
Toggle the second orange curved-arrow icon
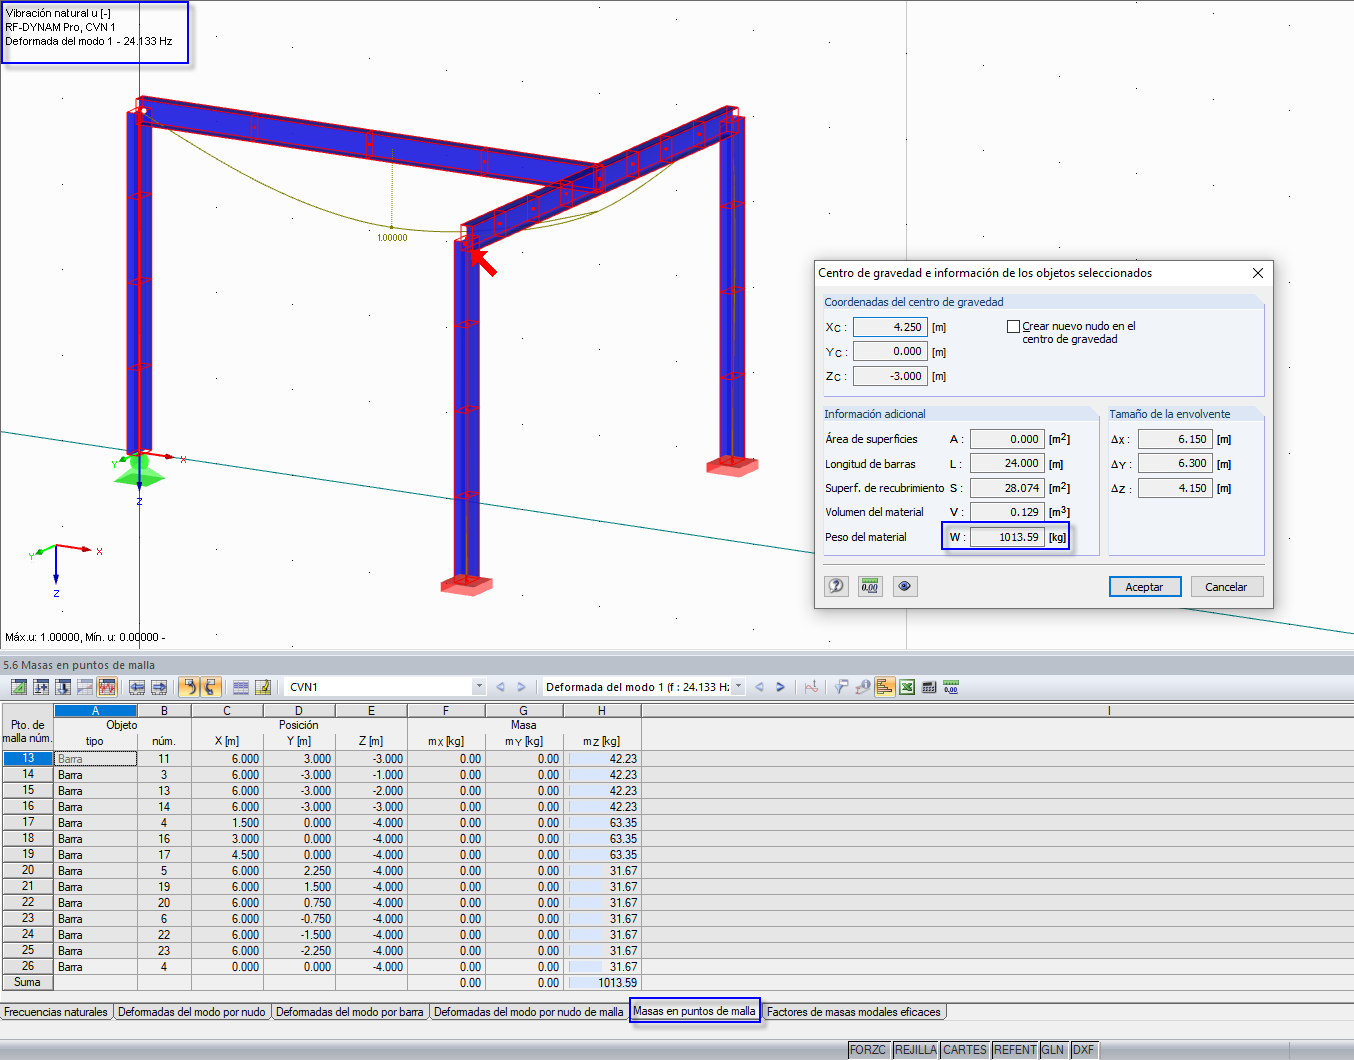tap(210, 687)
